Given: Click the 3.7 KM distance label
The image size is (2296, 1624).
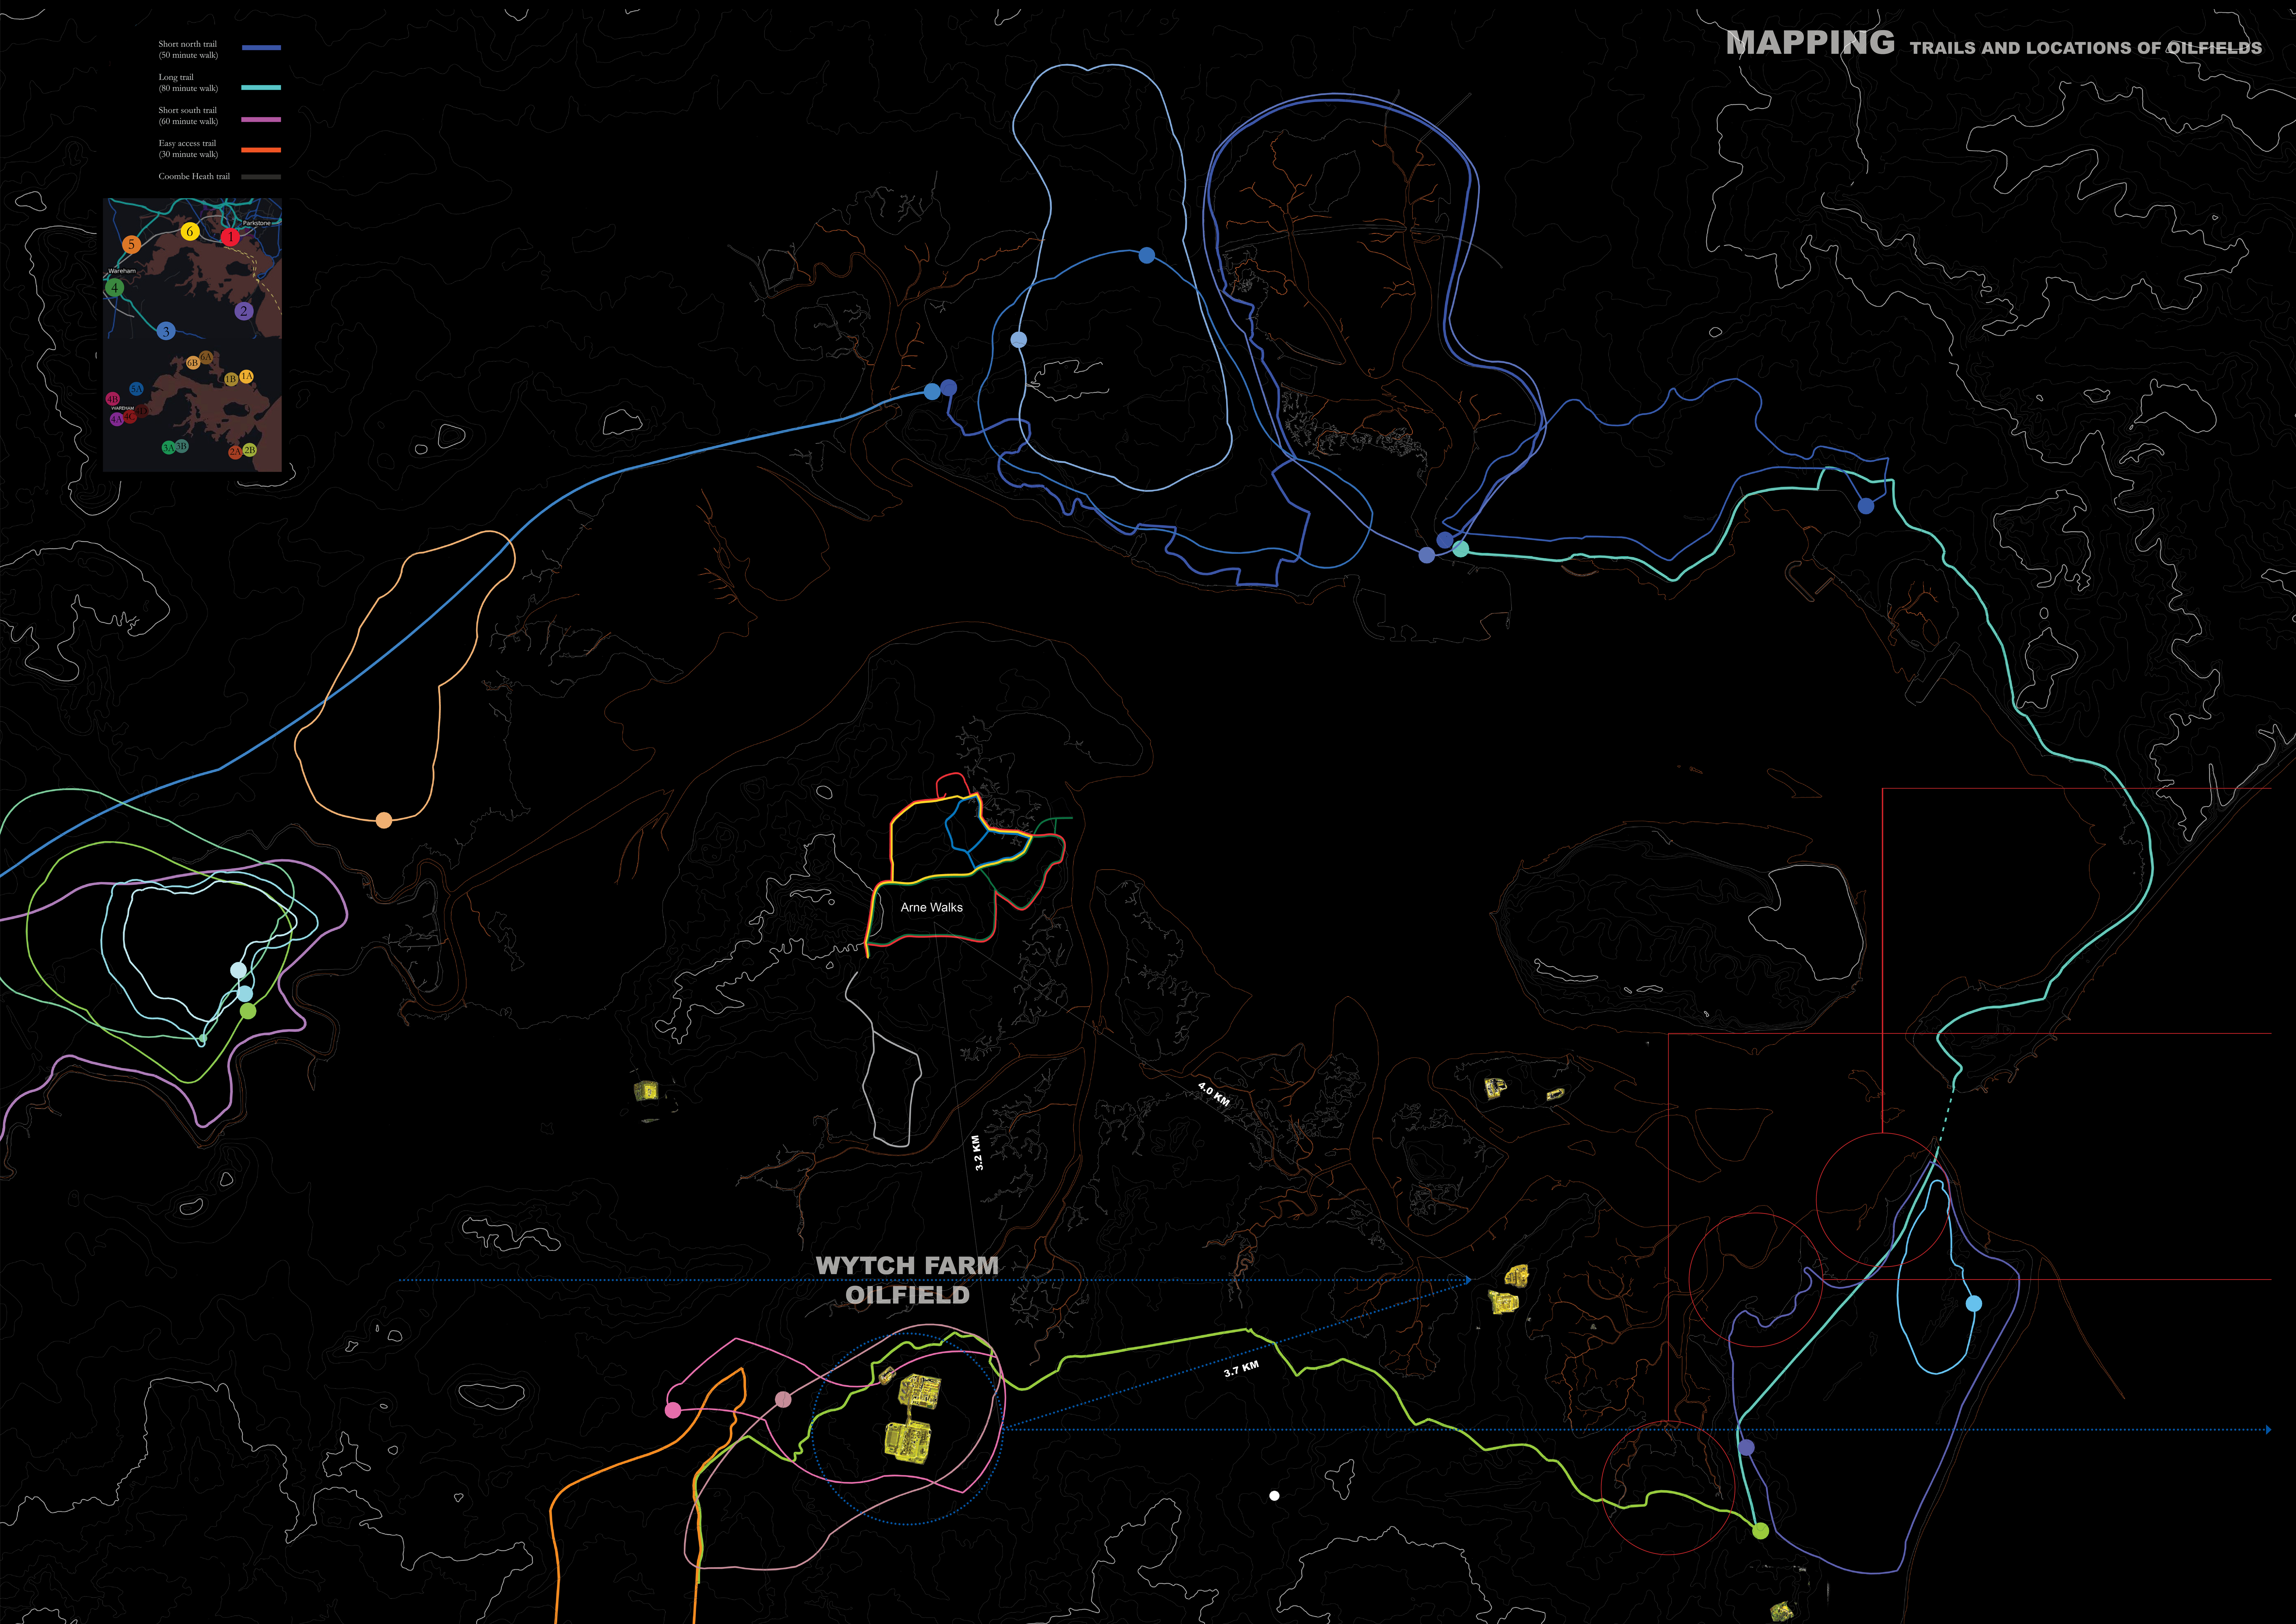Looking at the screenshot, I should coord(1241,1369).
